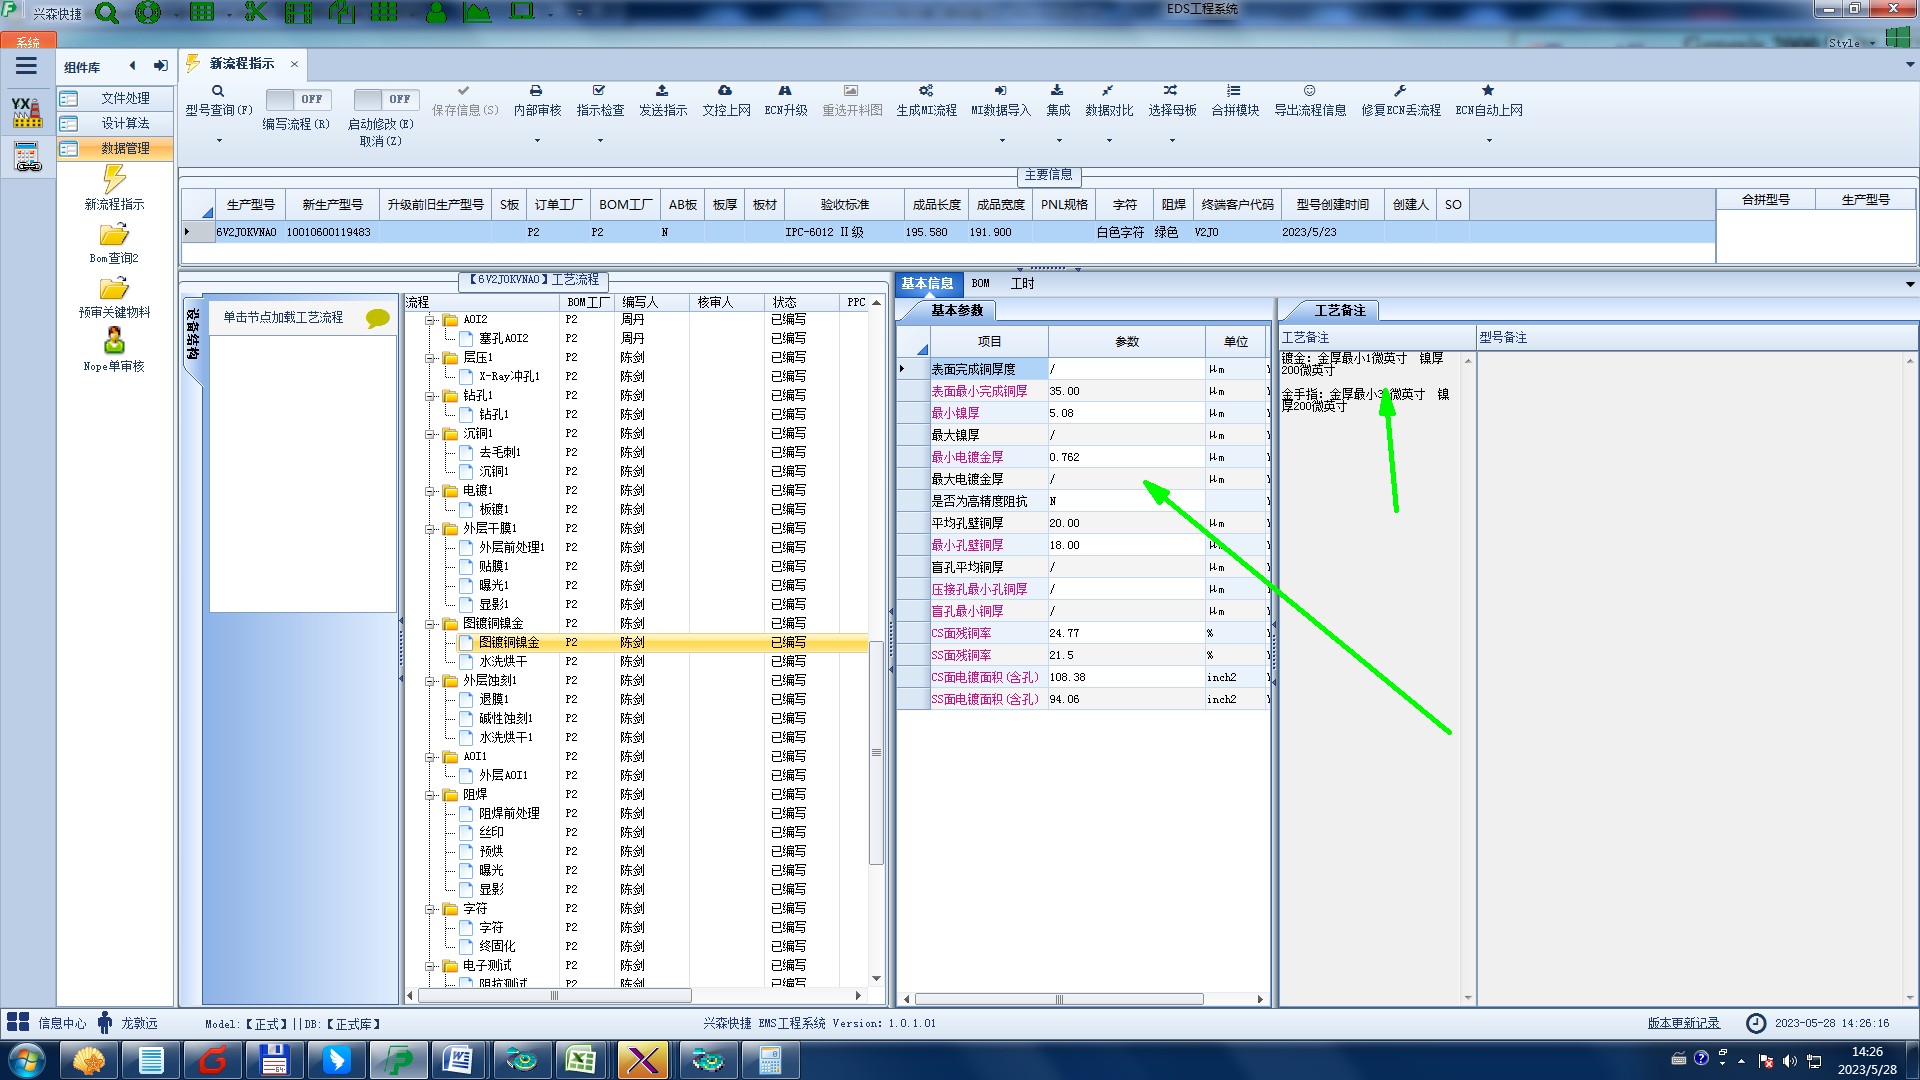1920x1080 pixels.
Task: Toggle the 编写流程 OFF switch
Action: (298, 99)
